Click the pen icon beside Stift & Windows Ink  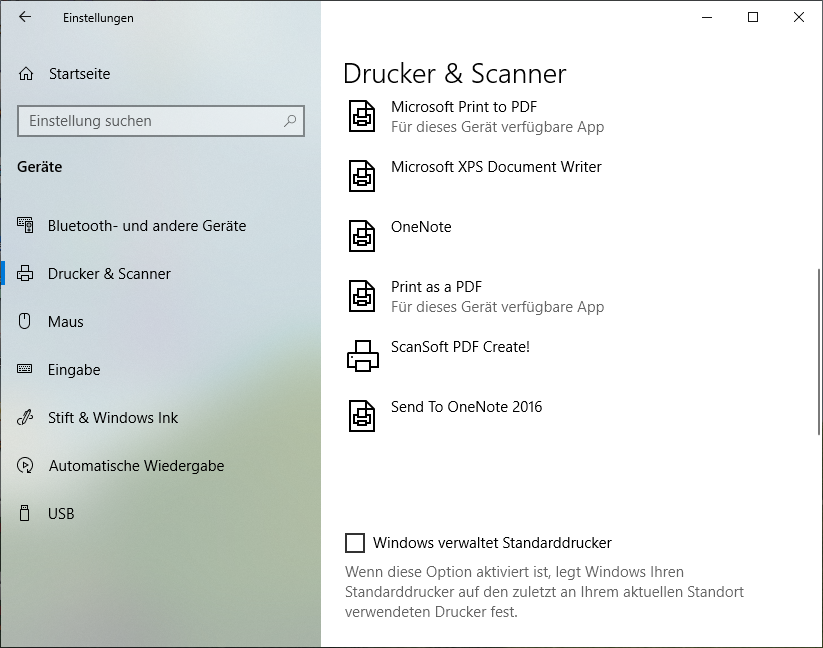pyautogui.click(x=25, y=417)
